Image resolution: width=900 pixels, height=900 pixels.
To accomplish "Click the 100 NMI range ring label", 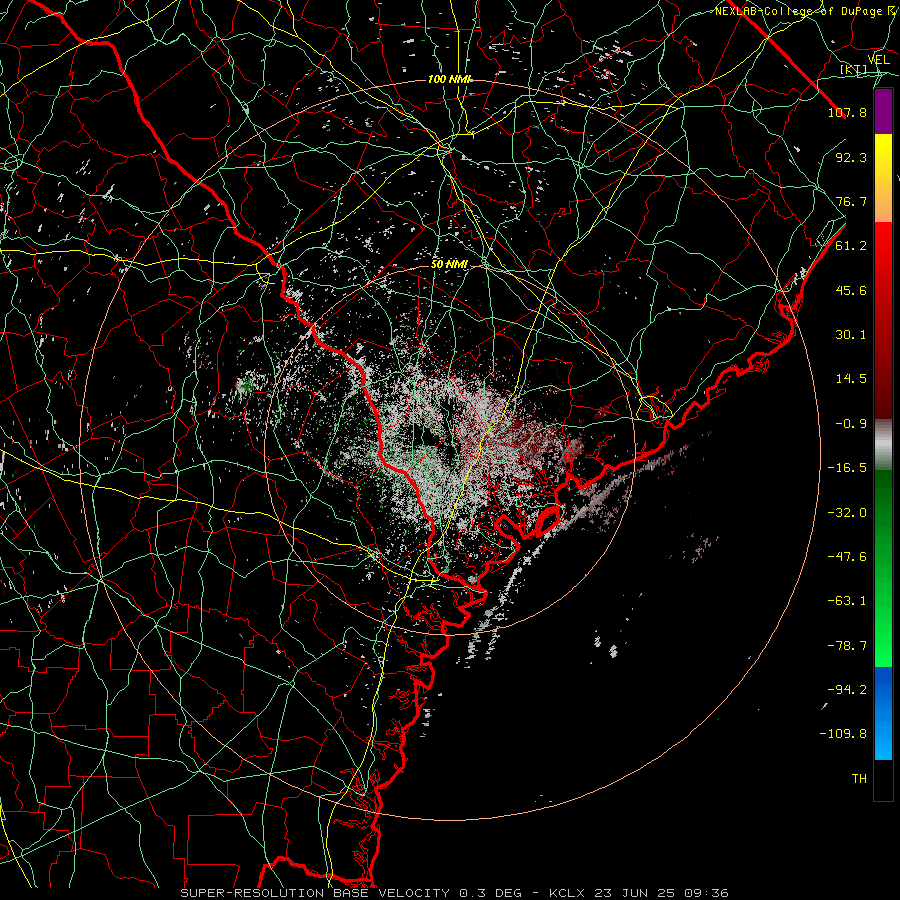I will click(x=449, y=79).
